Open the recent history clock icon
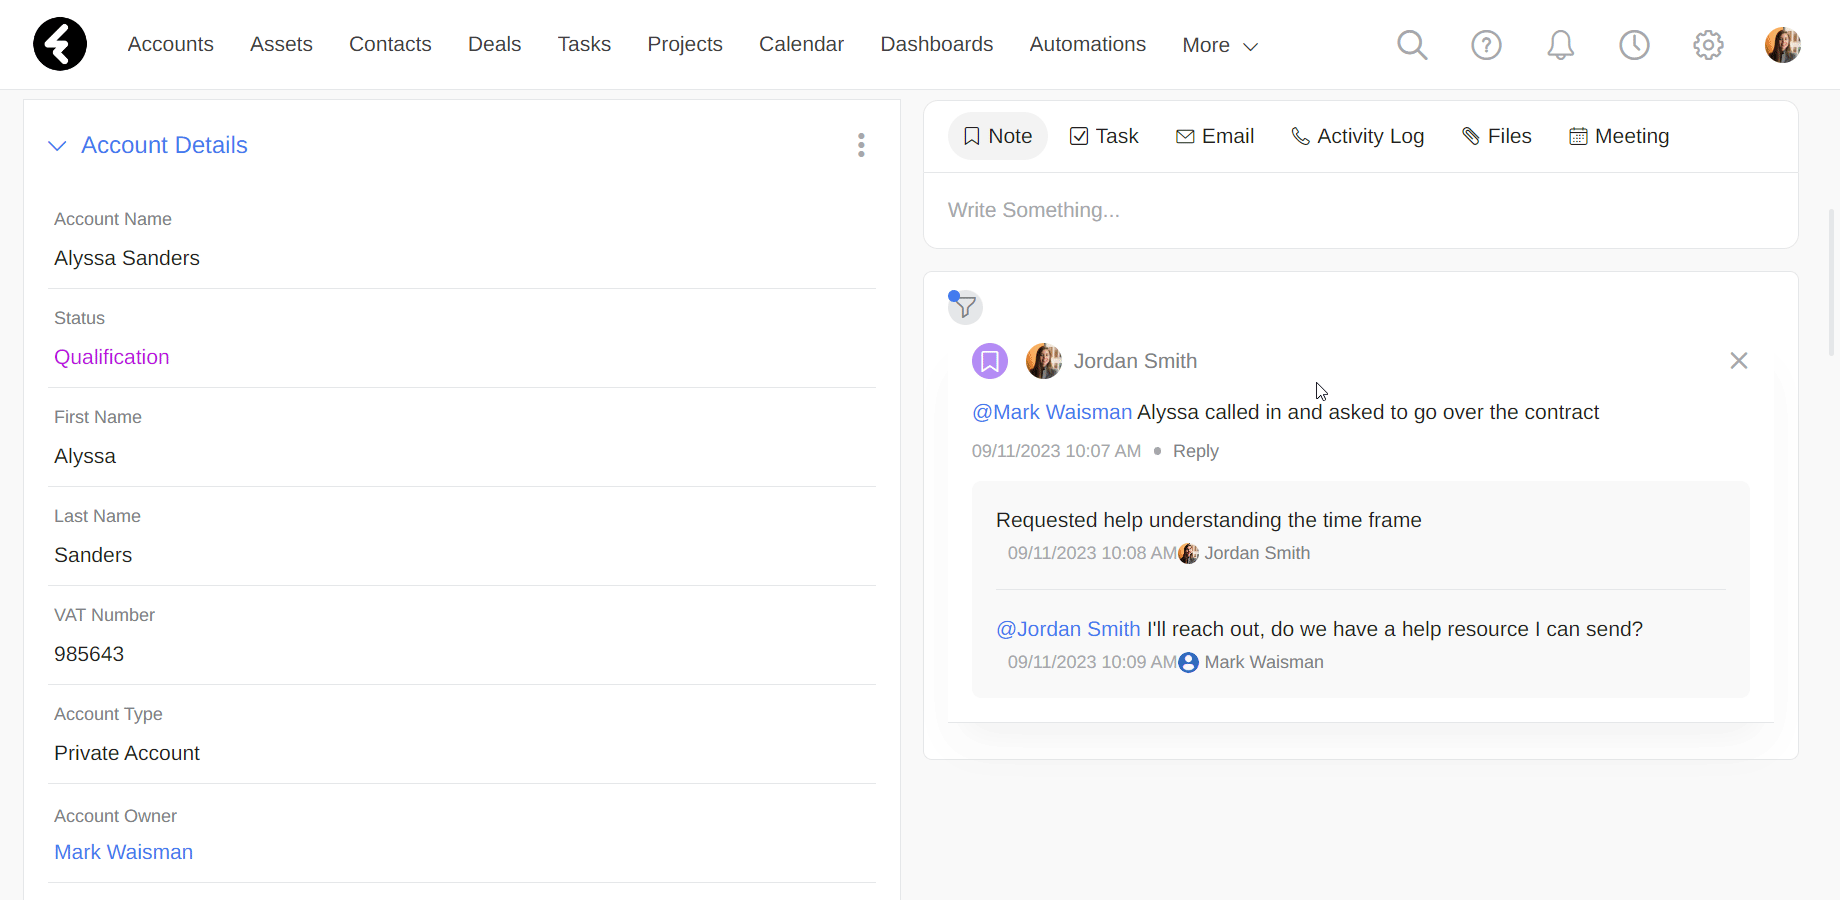 (x=1634, y=45)
